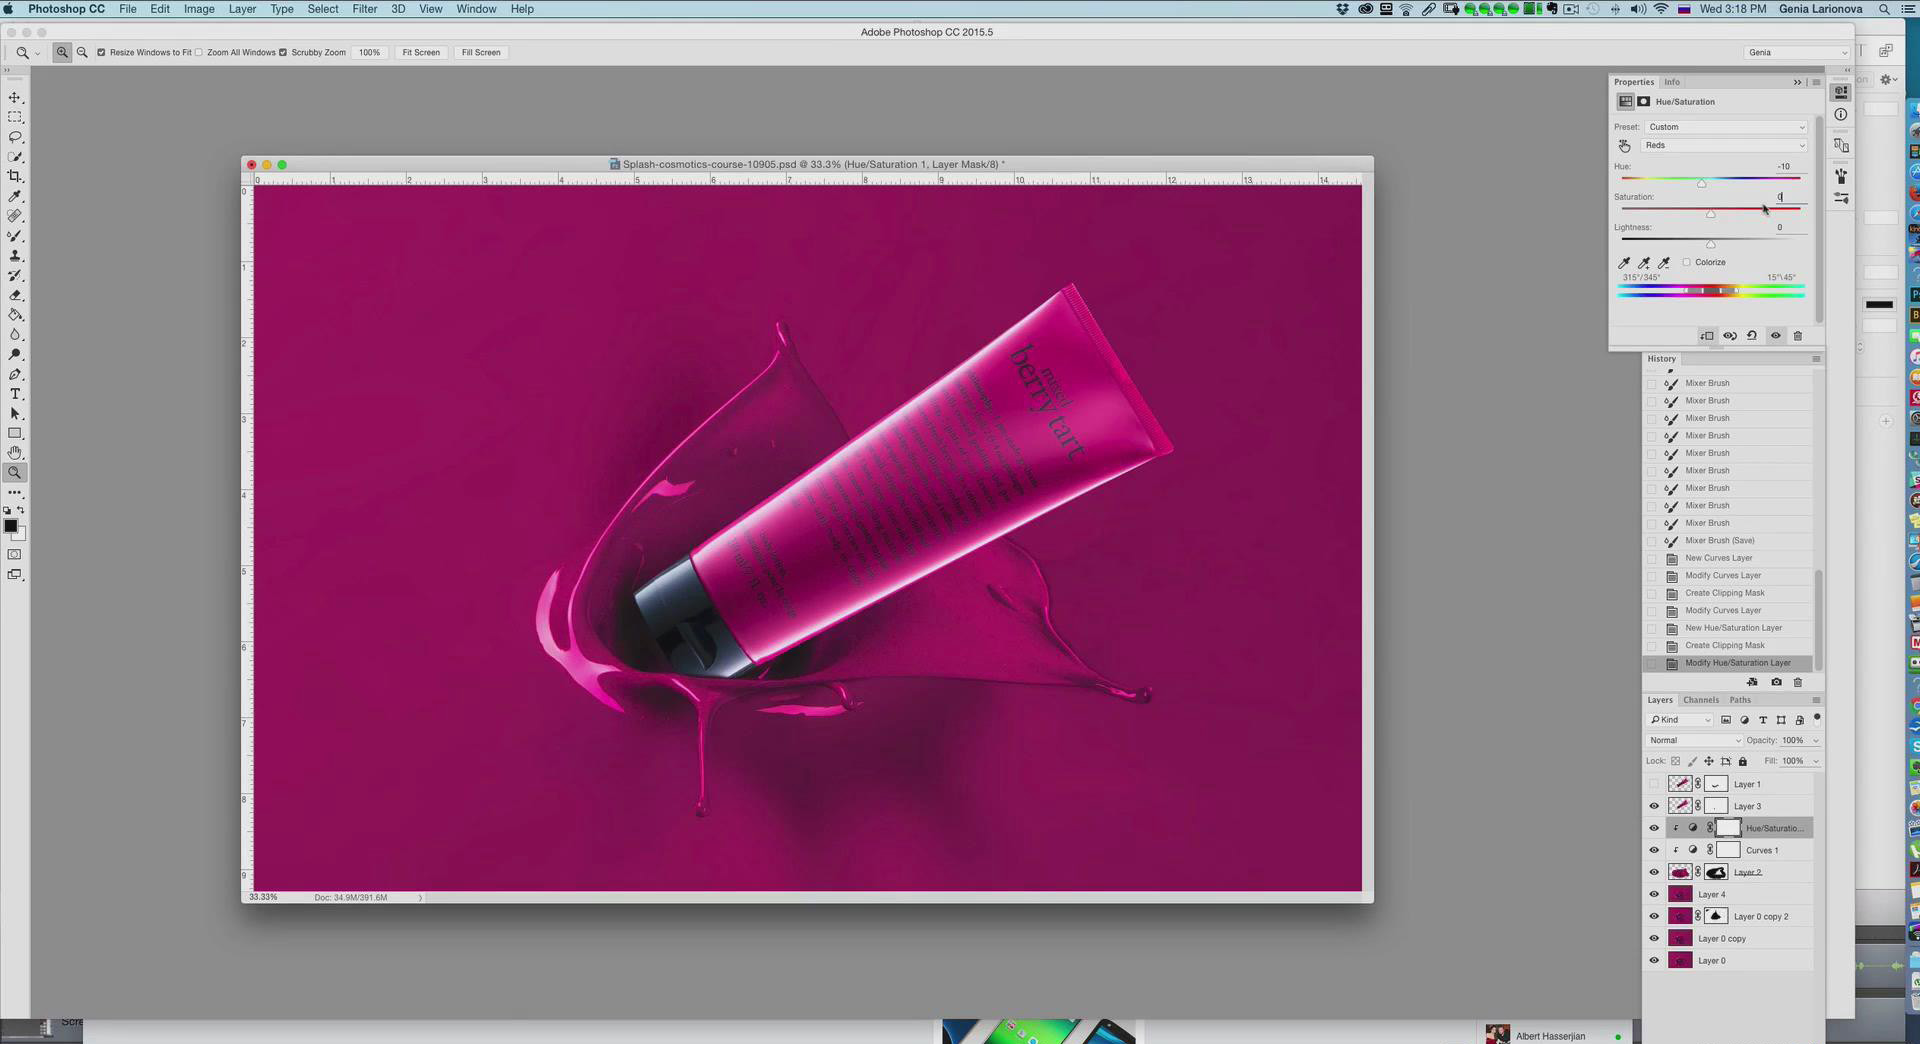The image size is (1920, 1044).
Task: Toggle Scrubby Zoom checkbox
Action: click(x=283, y=53)
